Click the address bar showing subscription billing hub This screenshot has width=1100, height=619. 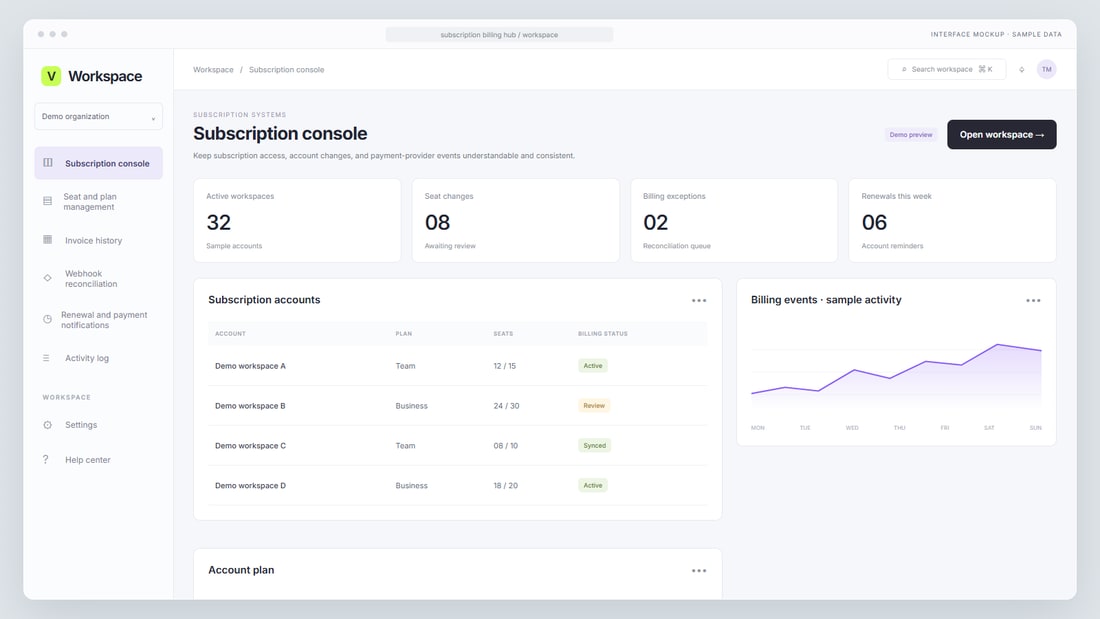(x=499, y=34)
